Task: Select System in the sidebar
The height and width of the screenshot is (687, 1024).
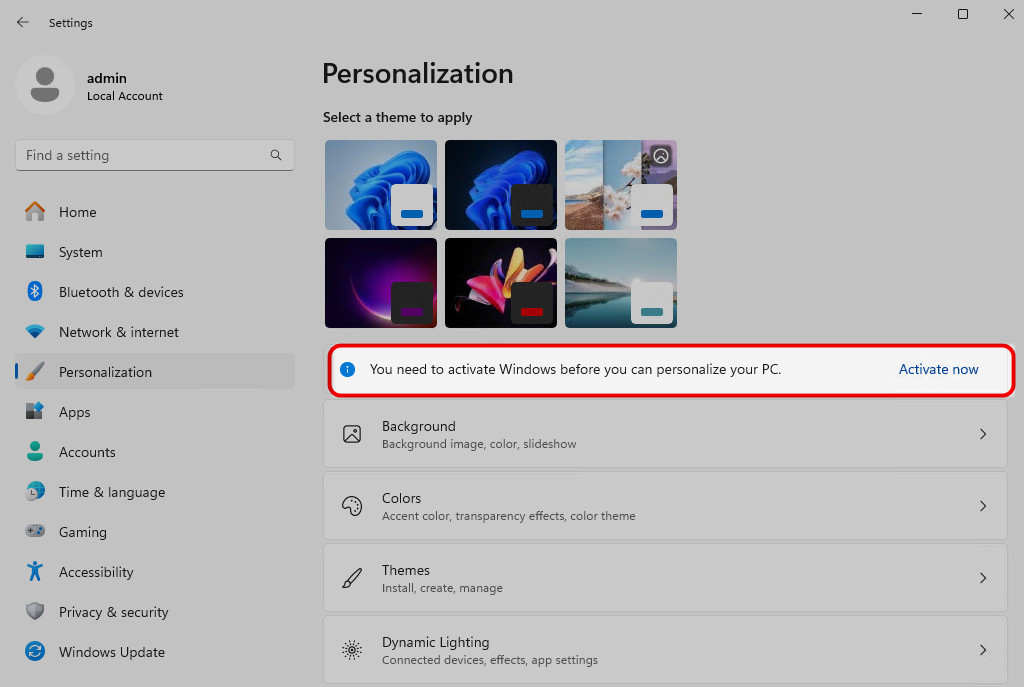Action: click(80, 252)
